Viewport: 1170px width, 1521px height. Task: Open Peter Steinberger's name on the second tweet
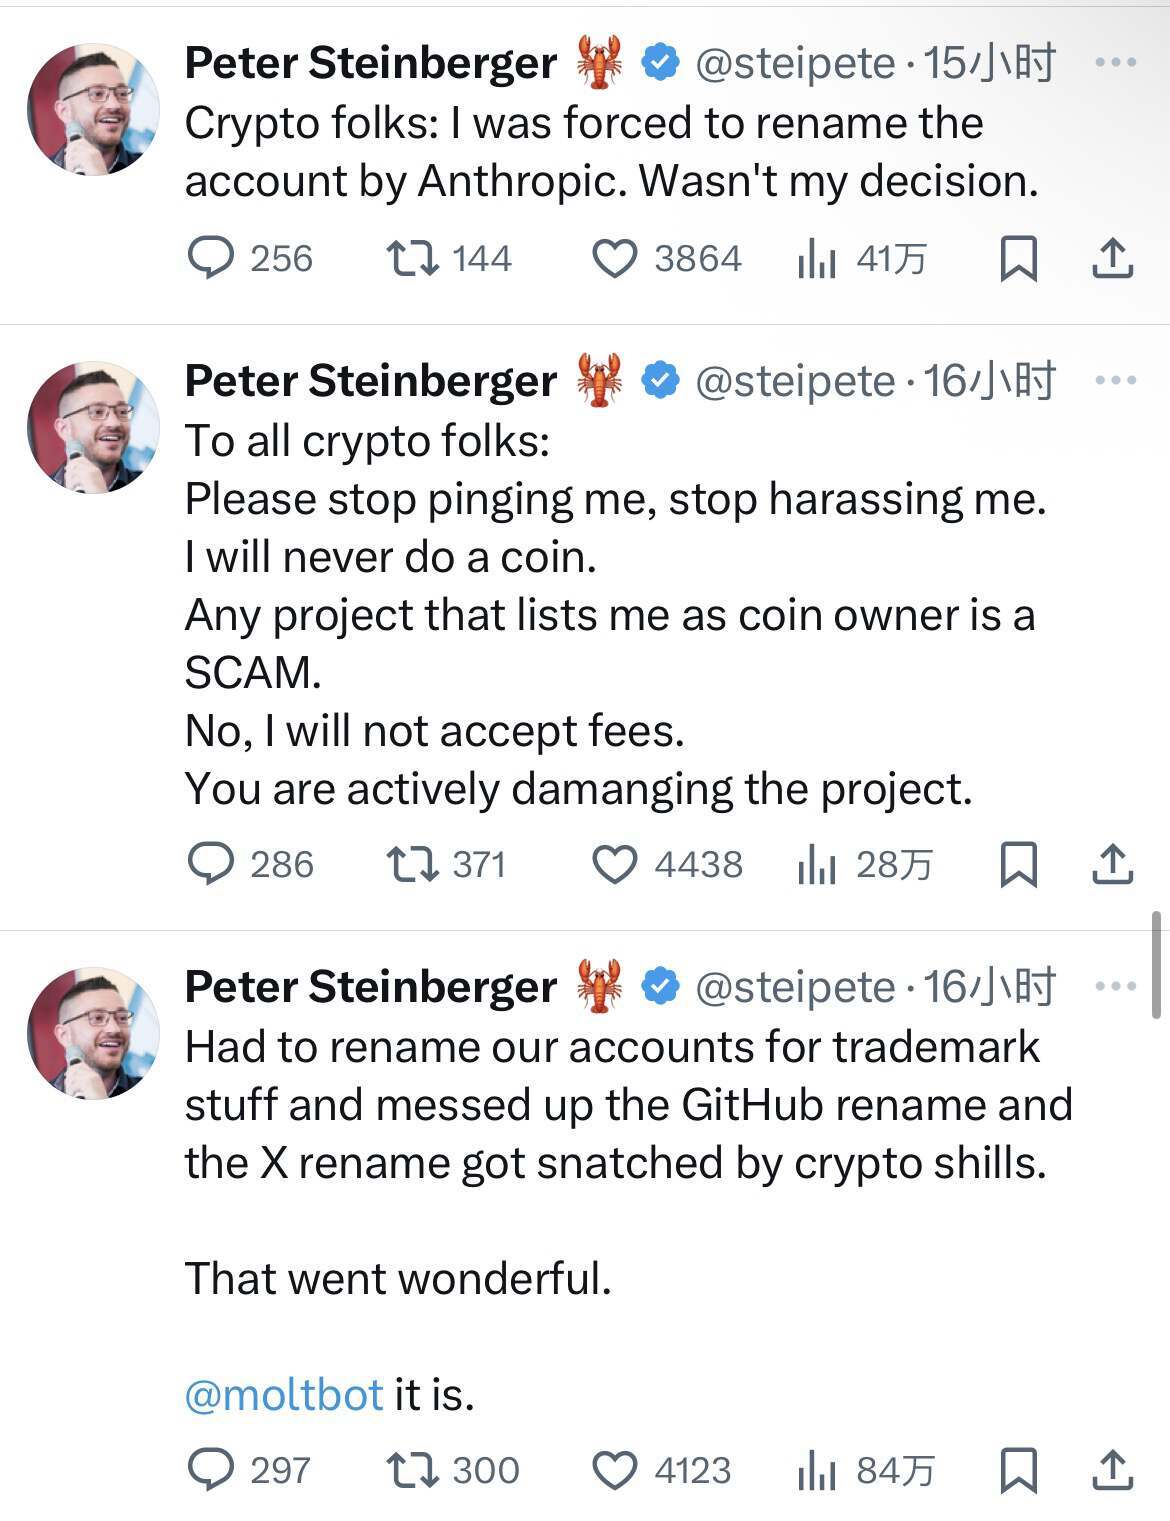click(370, 381)
